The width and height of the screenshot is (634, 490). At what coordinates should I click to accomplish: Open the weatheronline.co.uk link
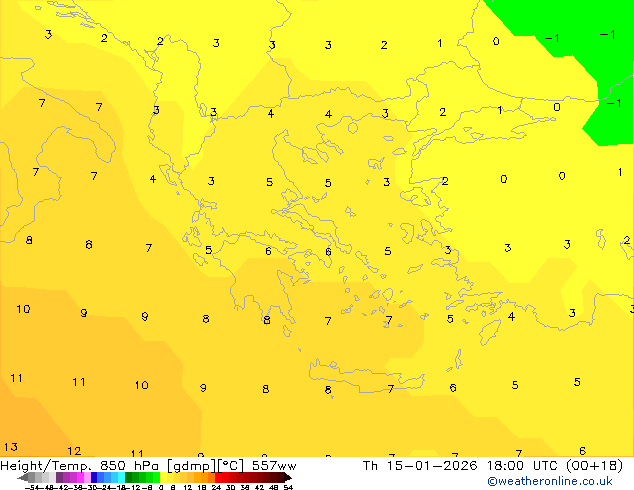pyautogui.click(x=550, y=481)
